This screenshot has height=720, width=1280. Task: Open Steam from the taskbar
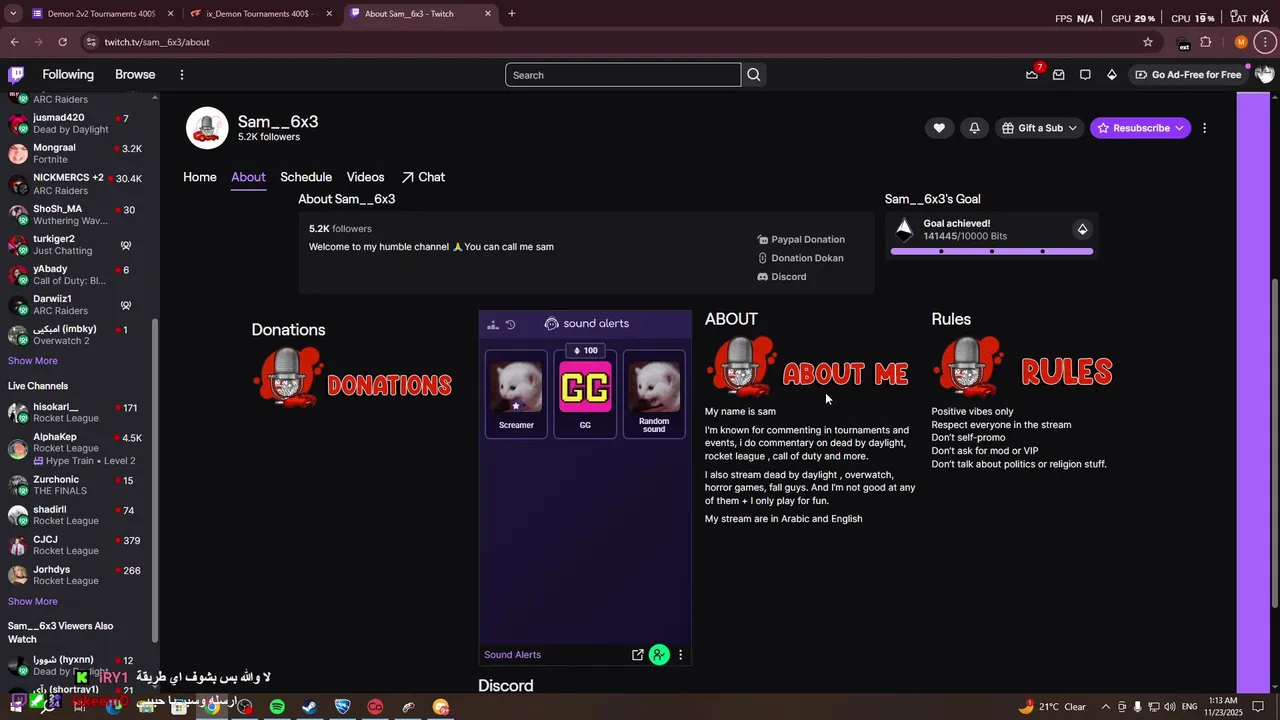coord(310,707)
